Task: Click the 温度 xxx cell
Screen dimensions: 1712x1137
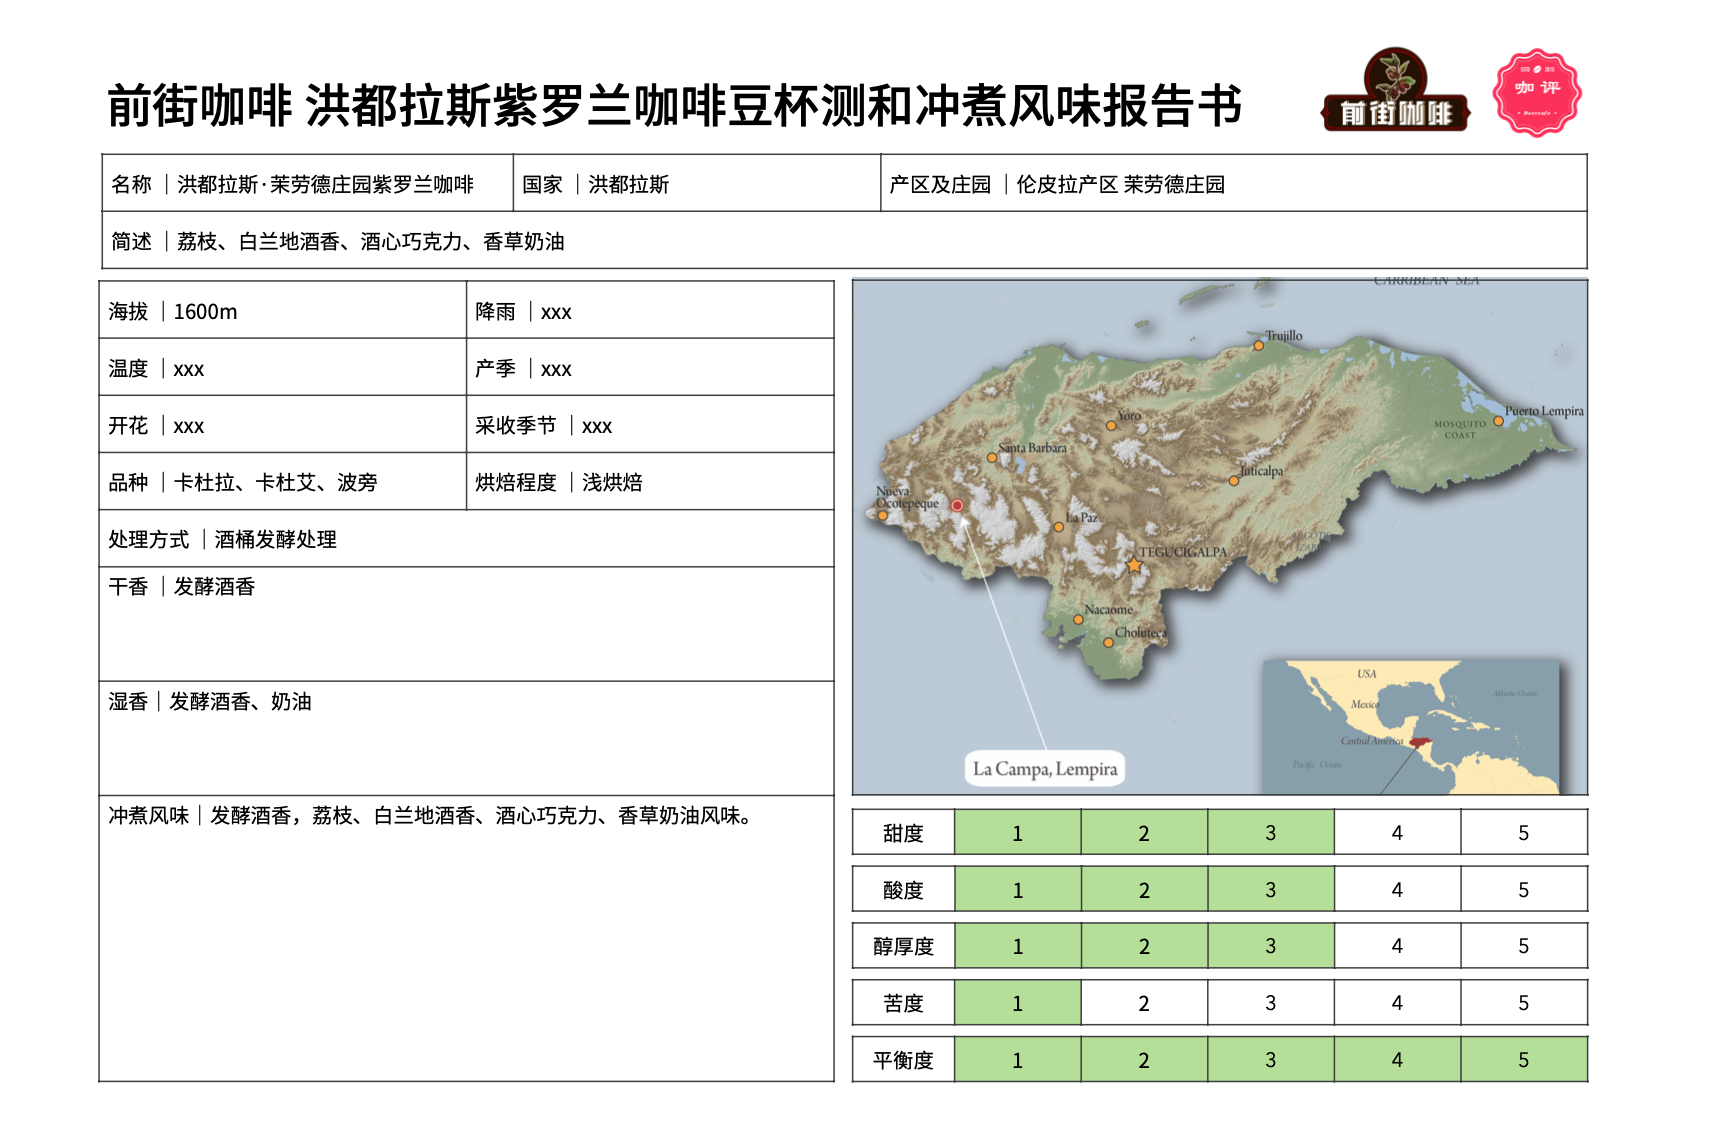Action: pos(283,368)
